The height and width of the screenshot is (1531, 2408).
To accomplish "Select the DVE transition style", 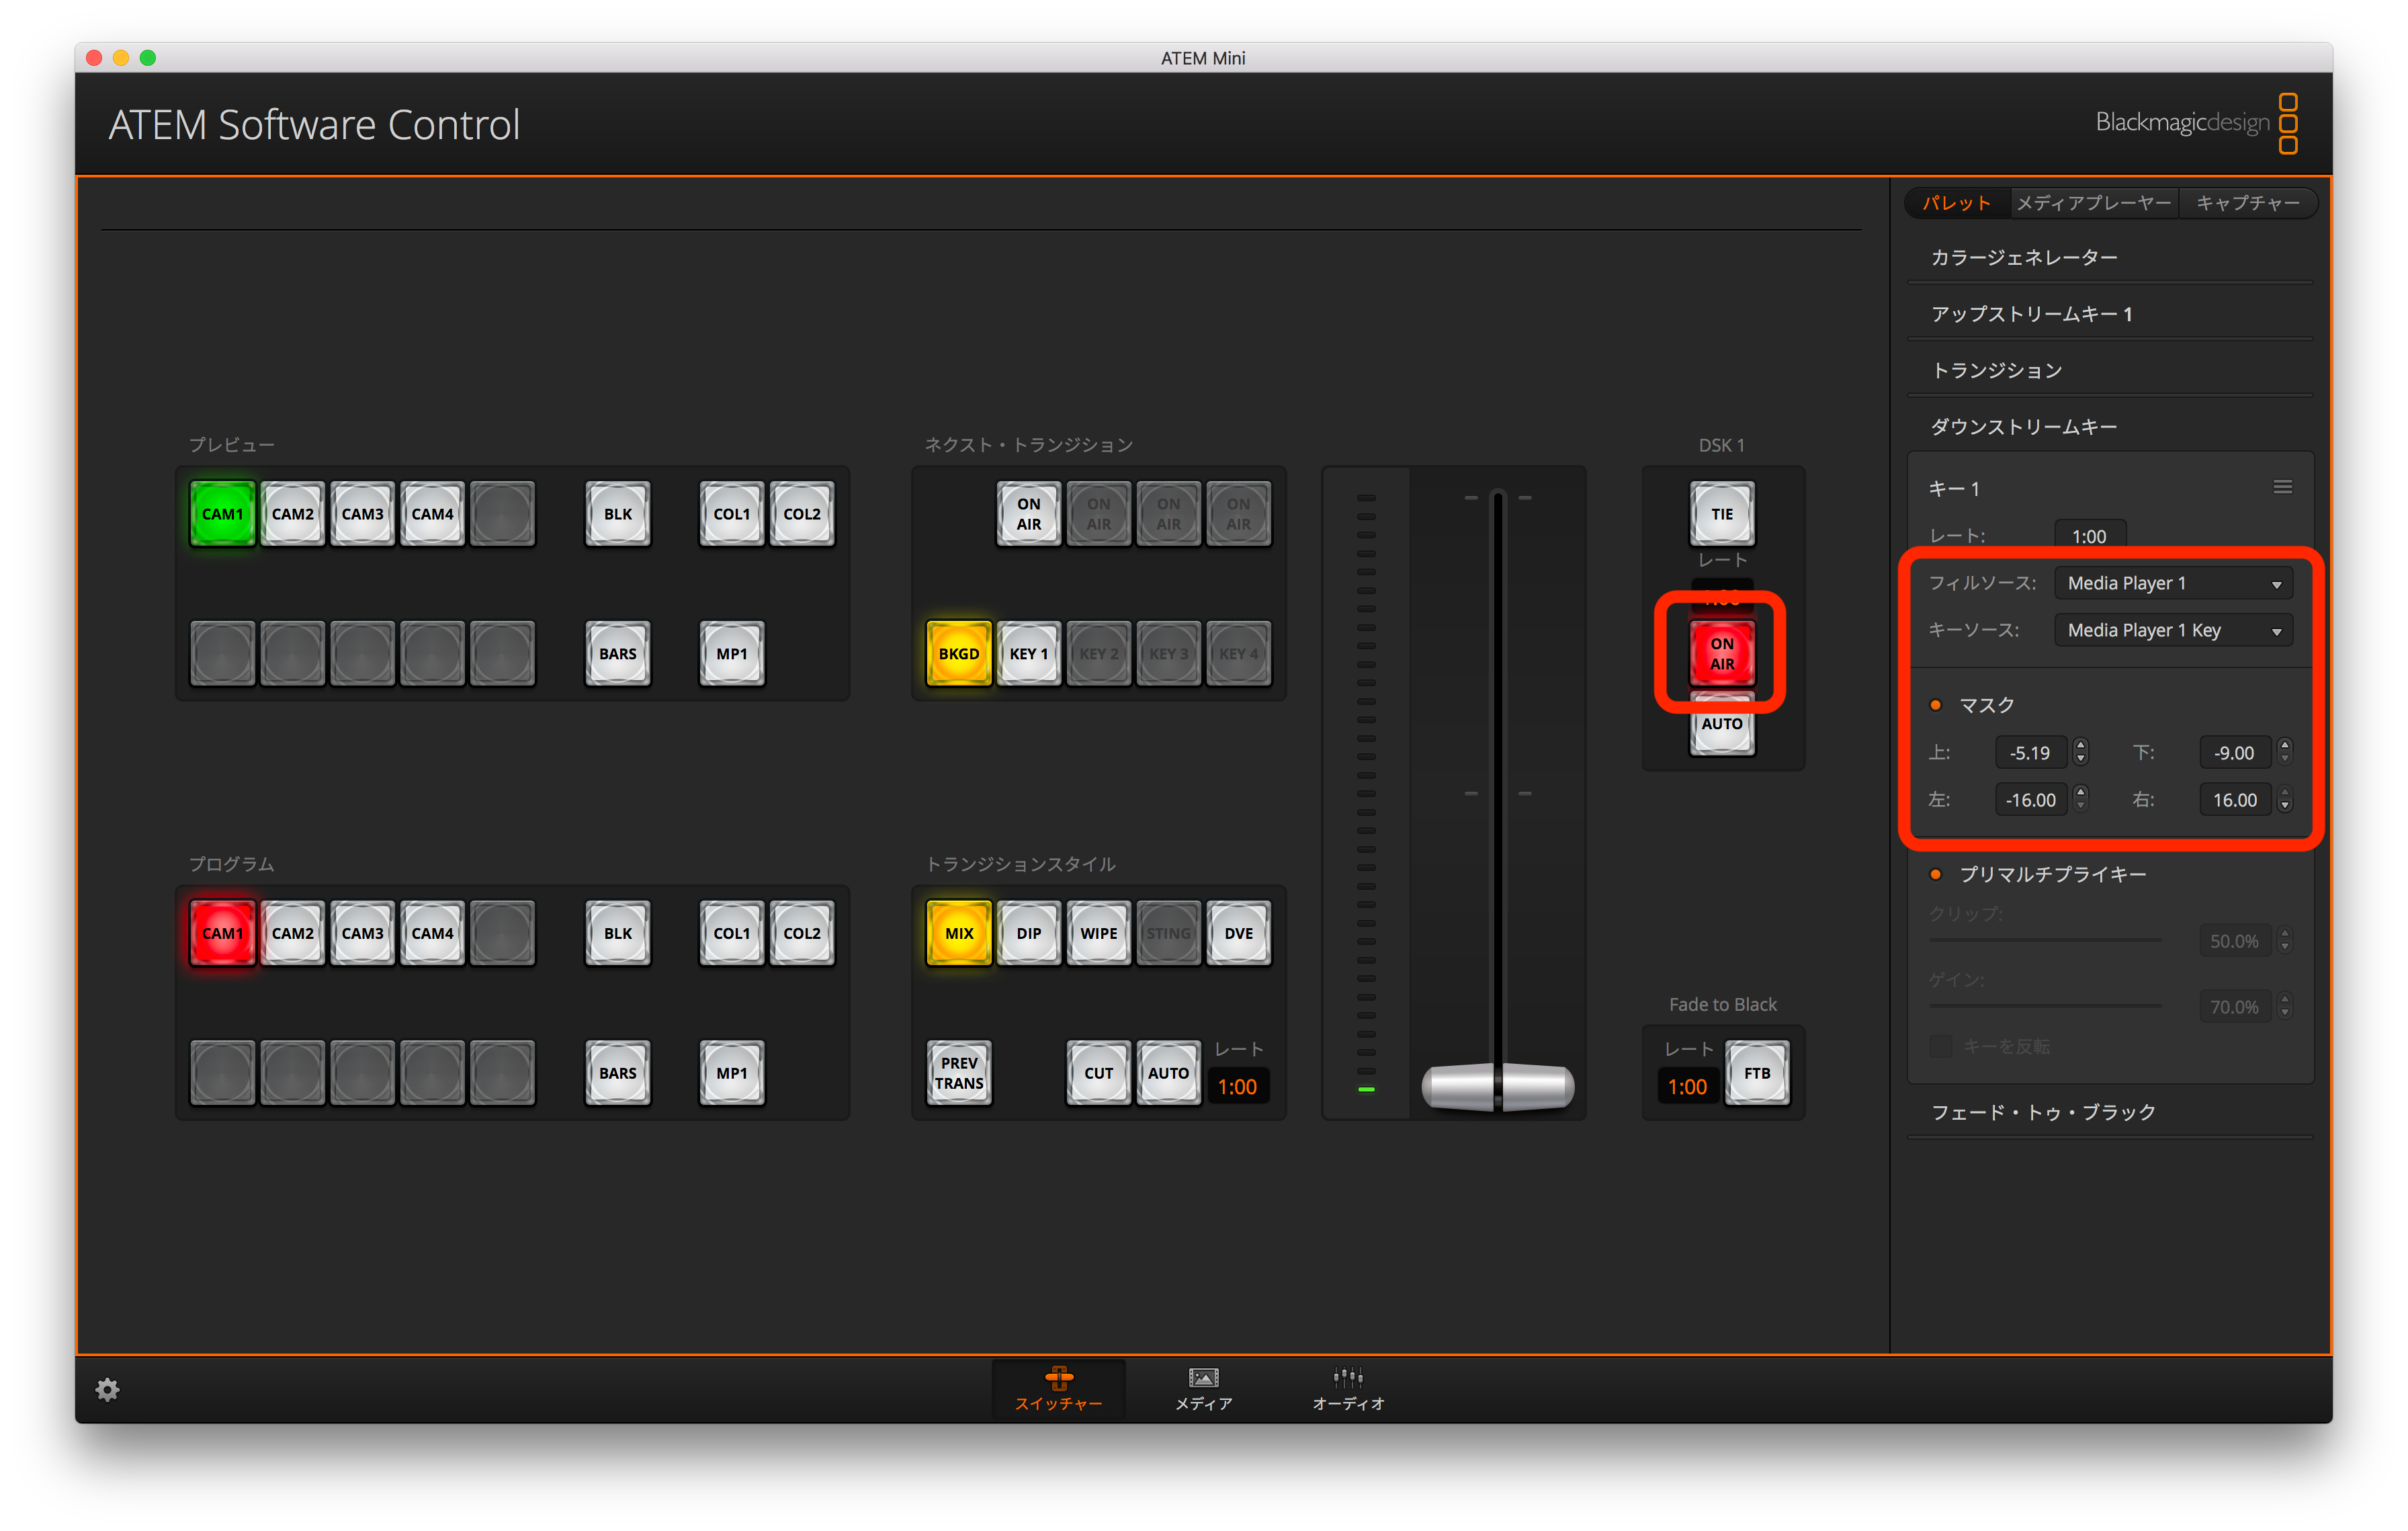I will (1238, 933).
